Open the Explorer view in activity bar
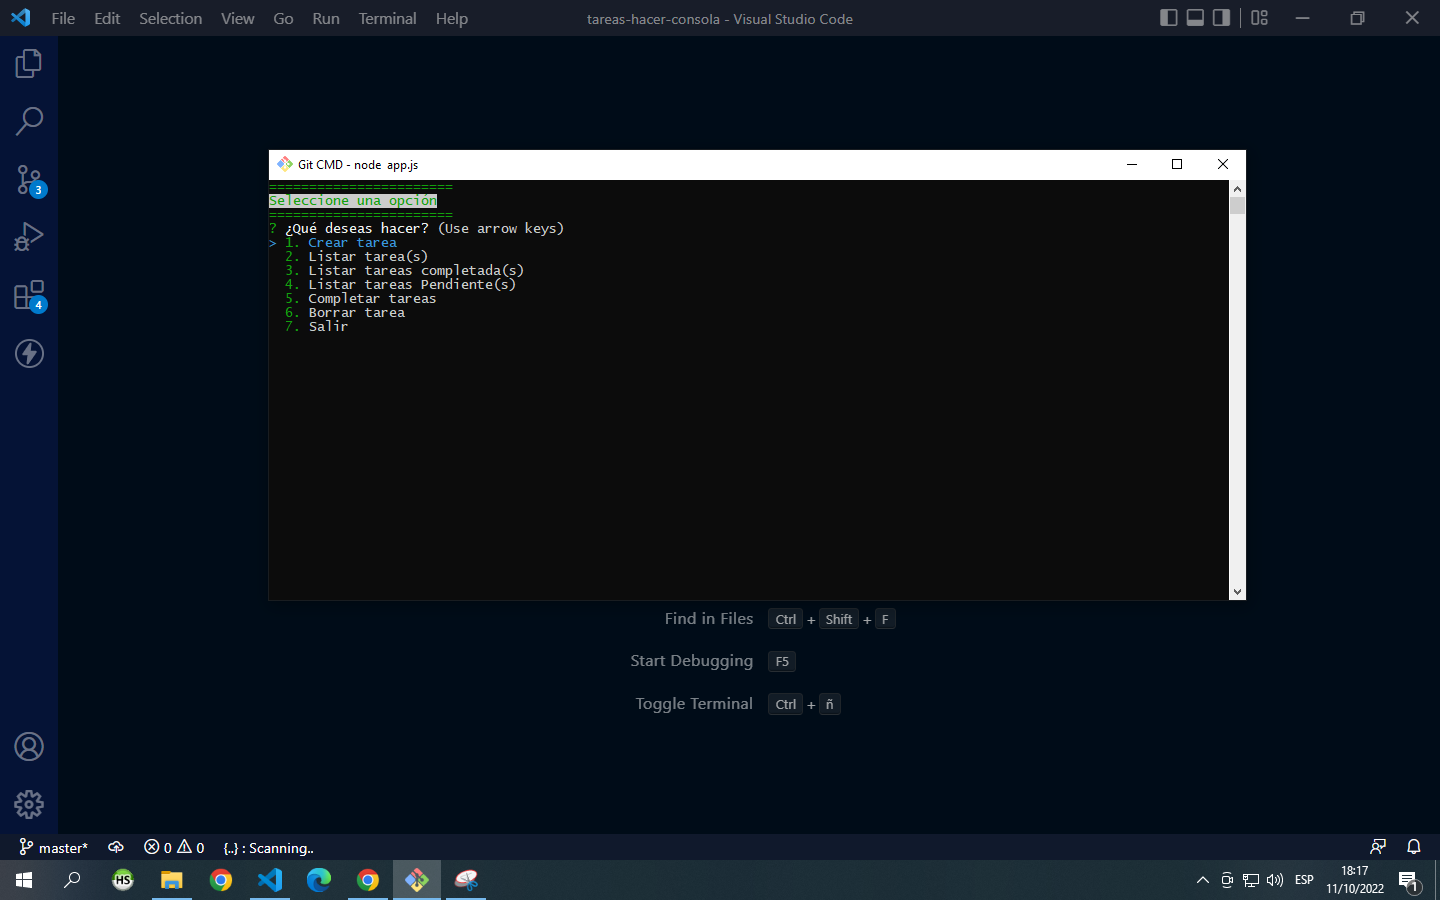1440x900 pixels. [29, 64]
